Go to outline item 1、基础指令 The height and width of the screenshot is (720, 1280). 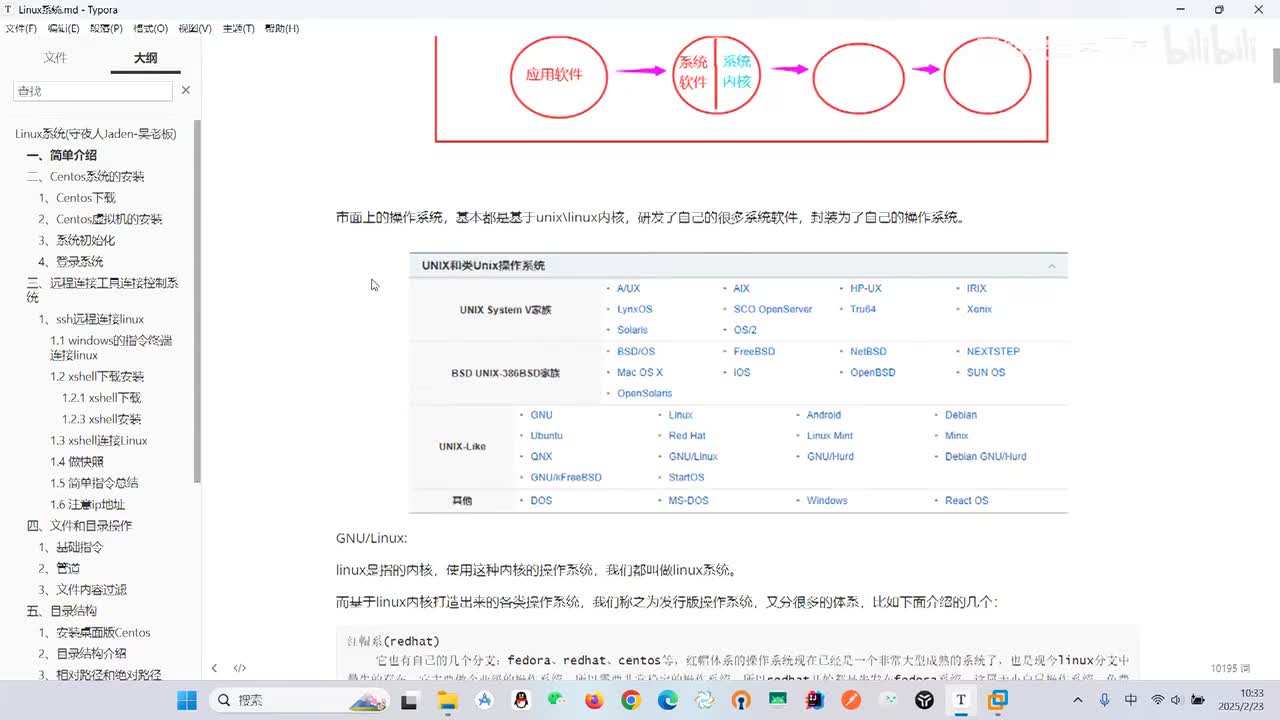(71, 547)
